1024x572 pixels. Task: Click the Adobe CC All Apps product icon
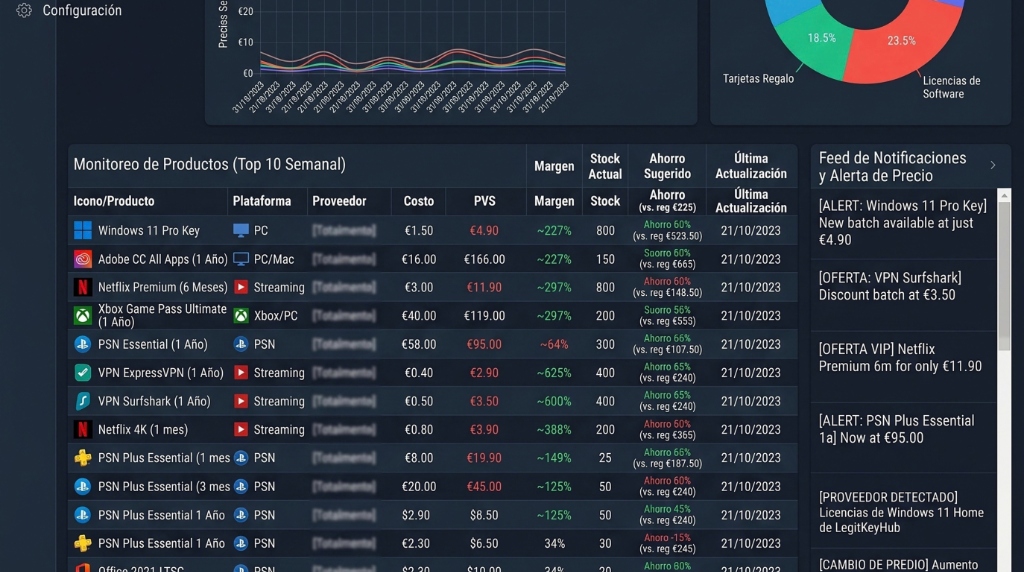[x=83, y=259]
